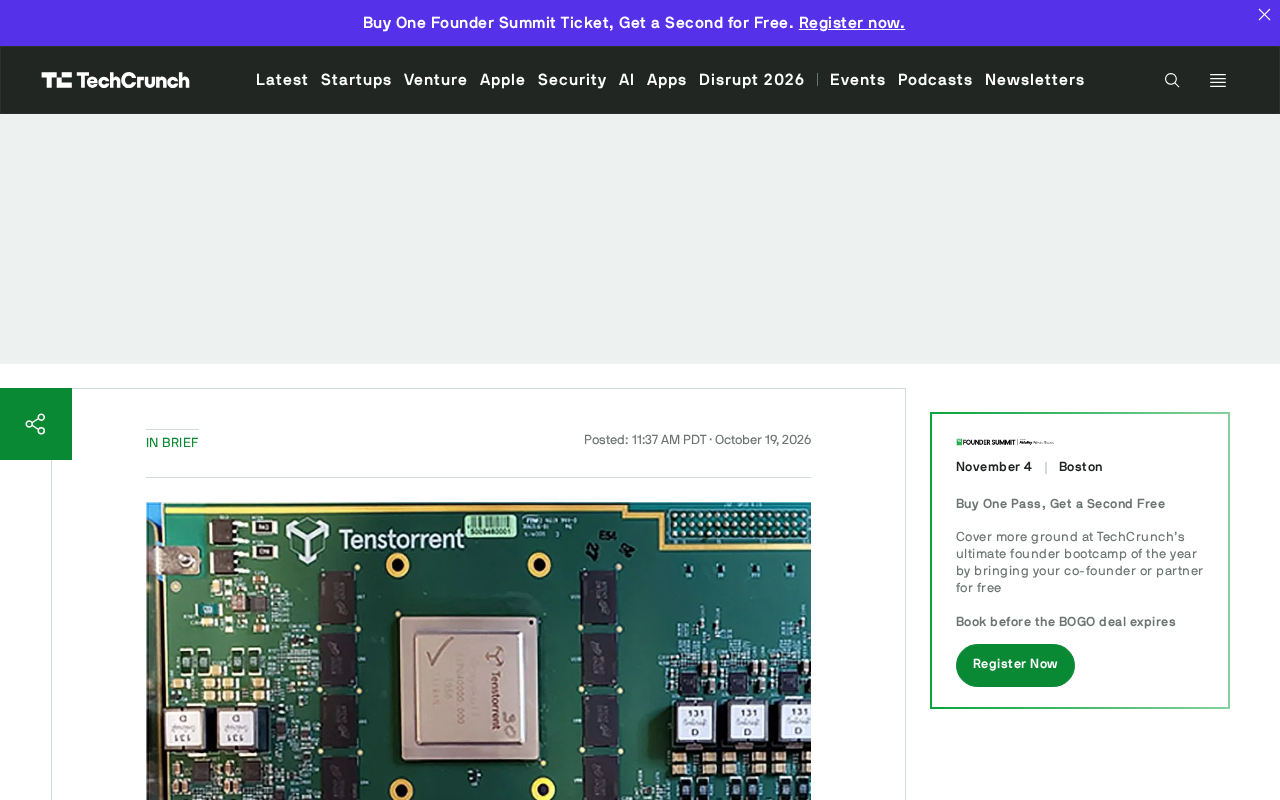Viewport: 1280px width, 800px height.
Task: Click the Register Now green button
Action: 1015,665
